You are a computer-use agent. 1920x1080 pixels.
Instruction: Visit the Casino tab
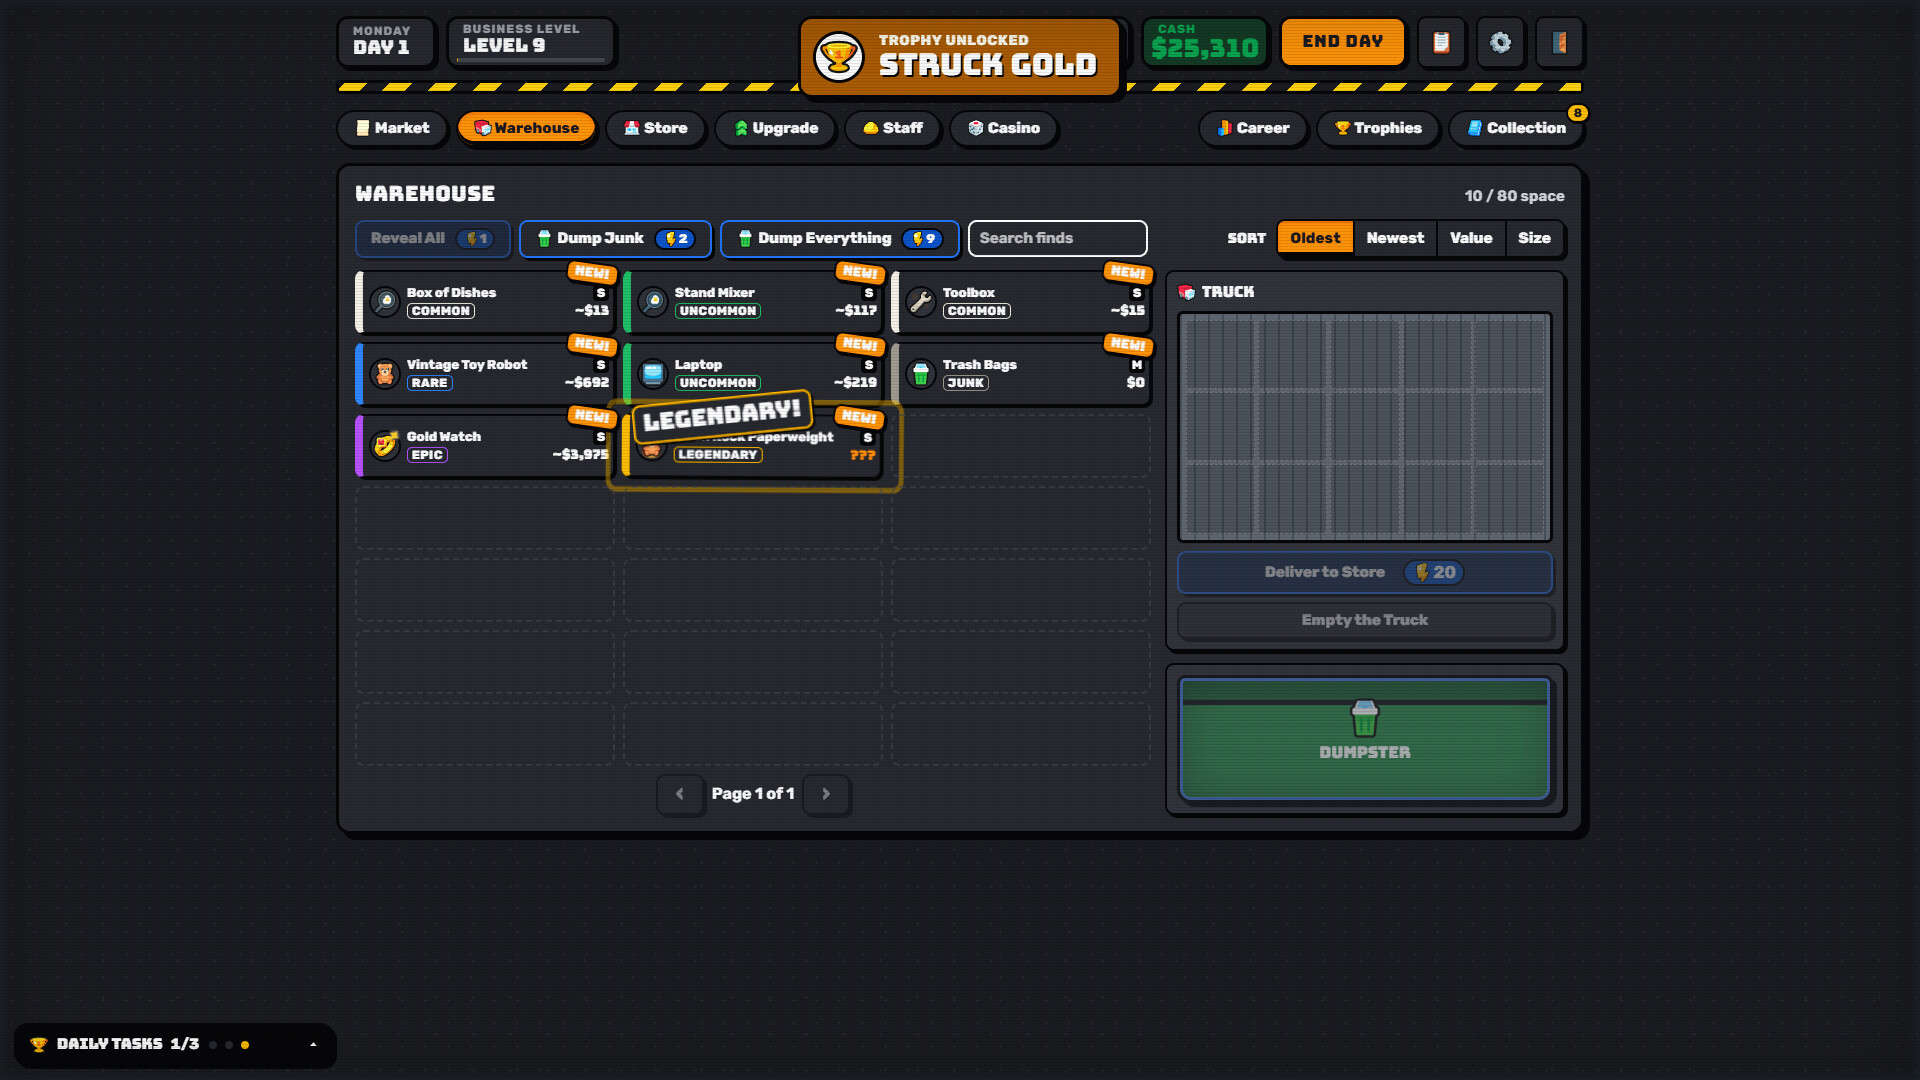point(1003,128)
